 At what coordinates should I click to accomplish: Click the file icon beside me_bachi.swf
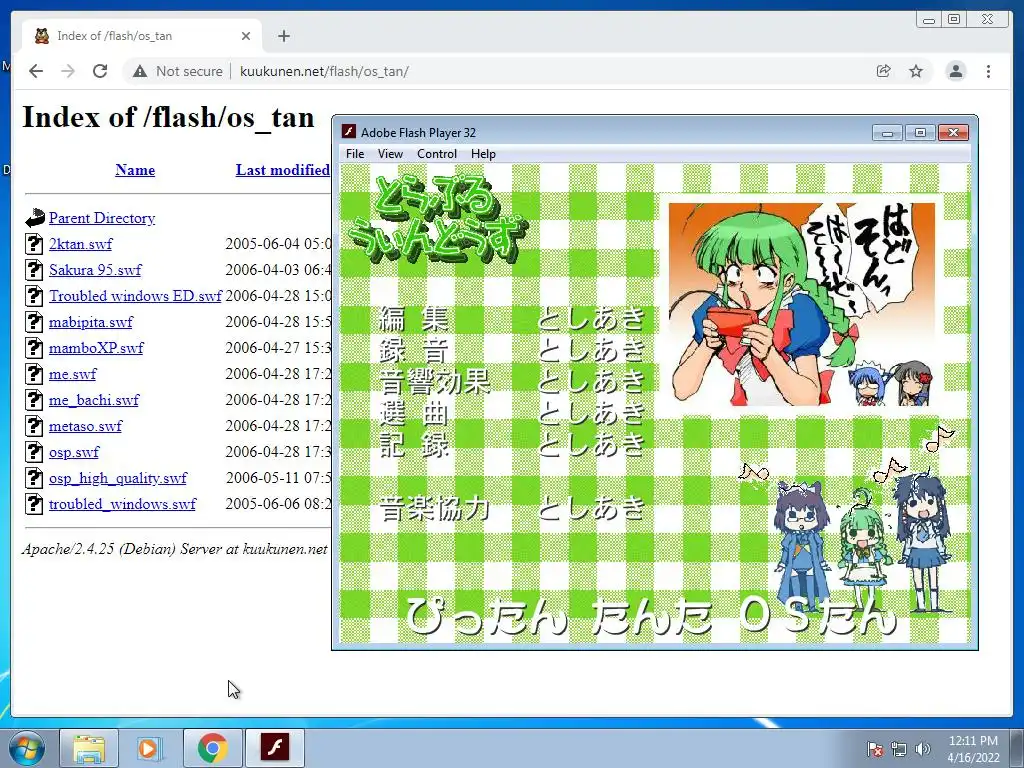tap(35, 400)
